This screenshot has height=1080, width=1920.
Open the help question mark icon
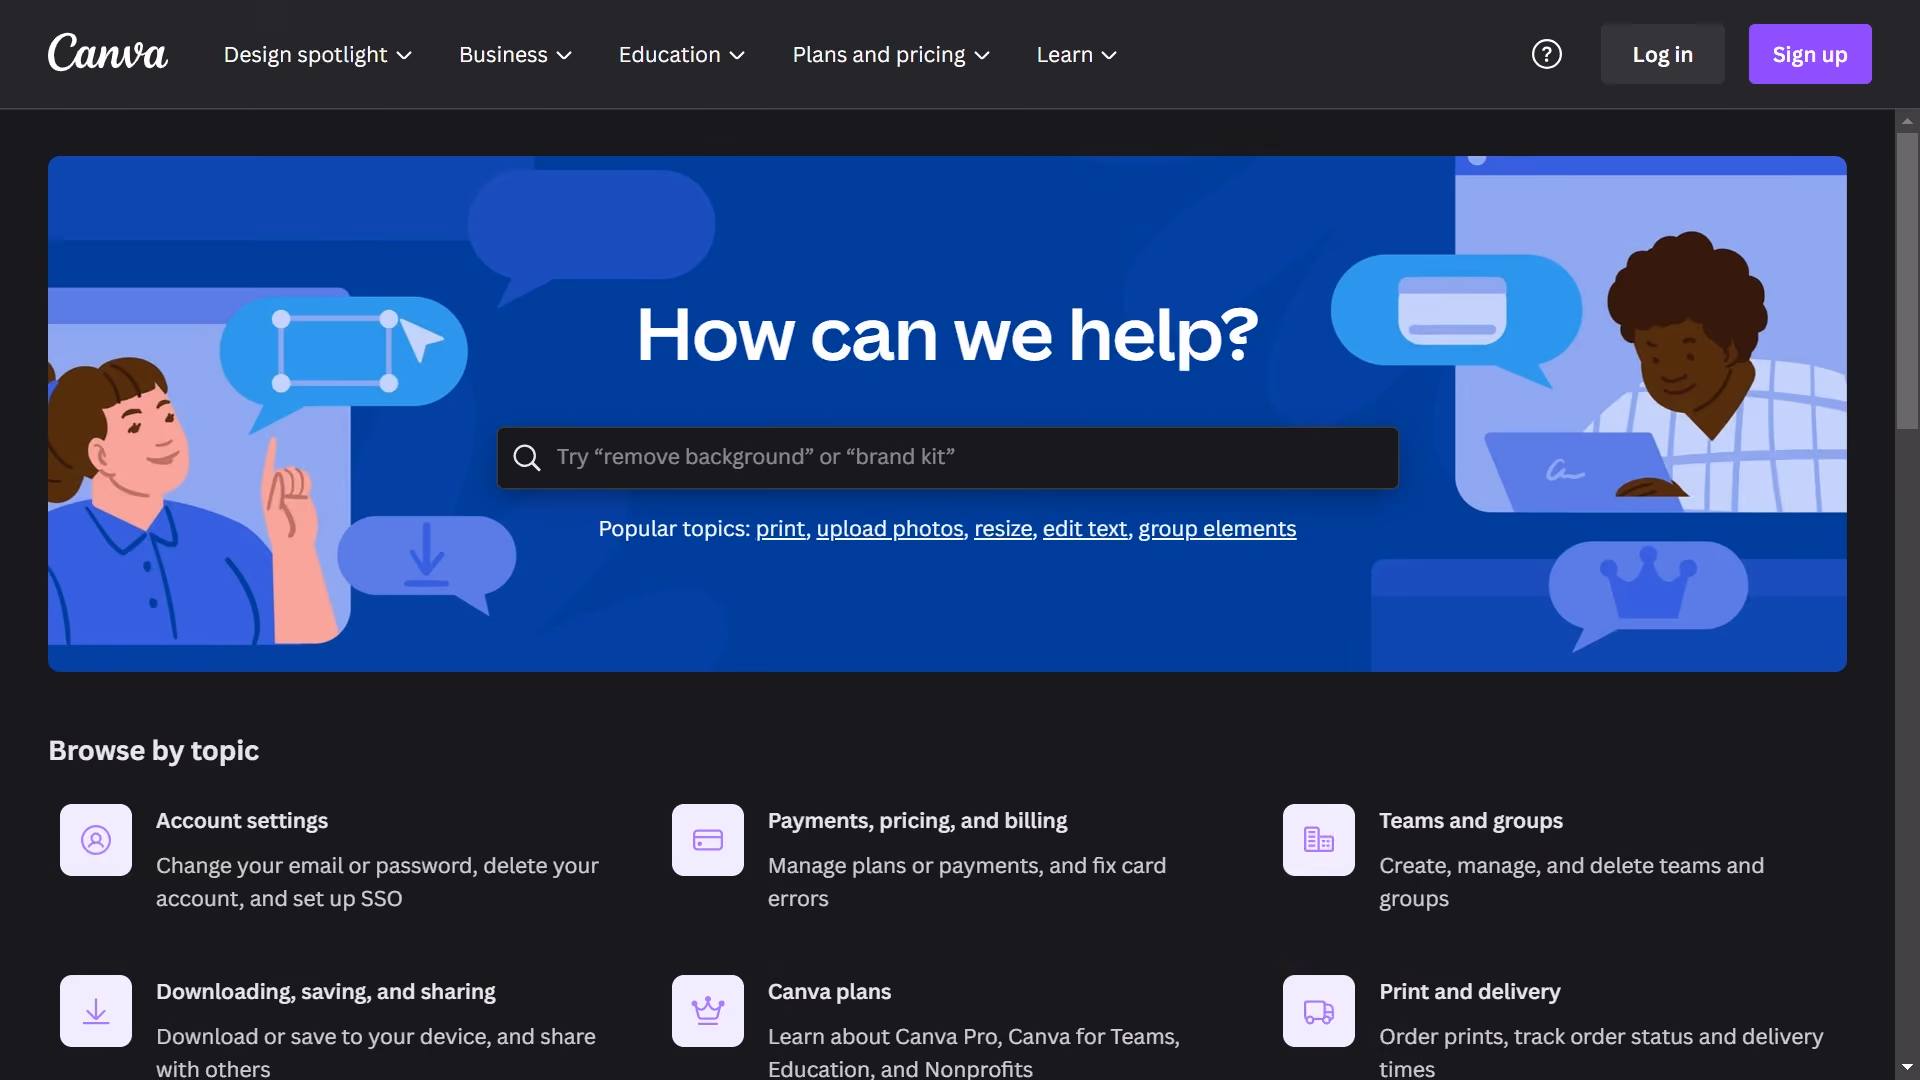(1546, 54)
